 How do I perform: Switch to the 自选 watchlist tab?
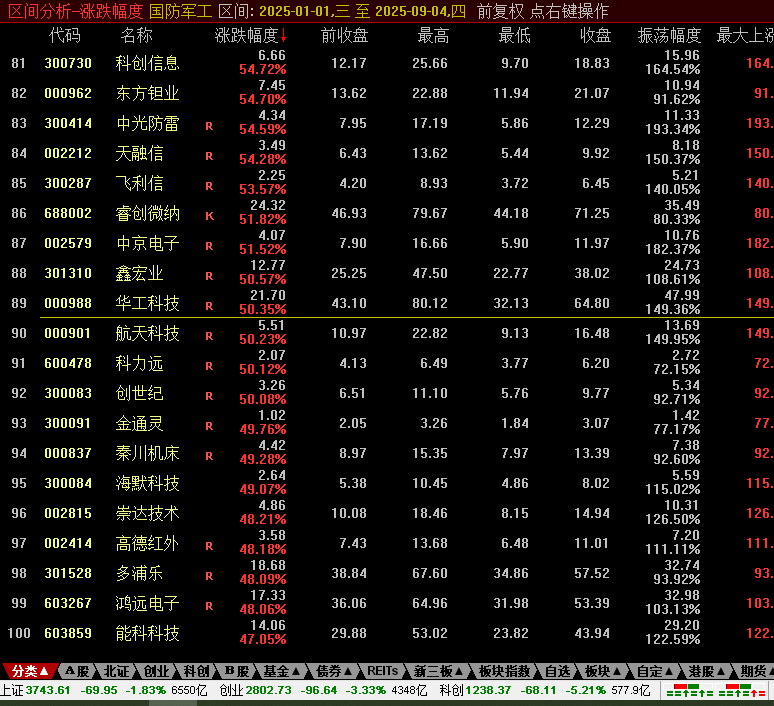click(558, 671)
